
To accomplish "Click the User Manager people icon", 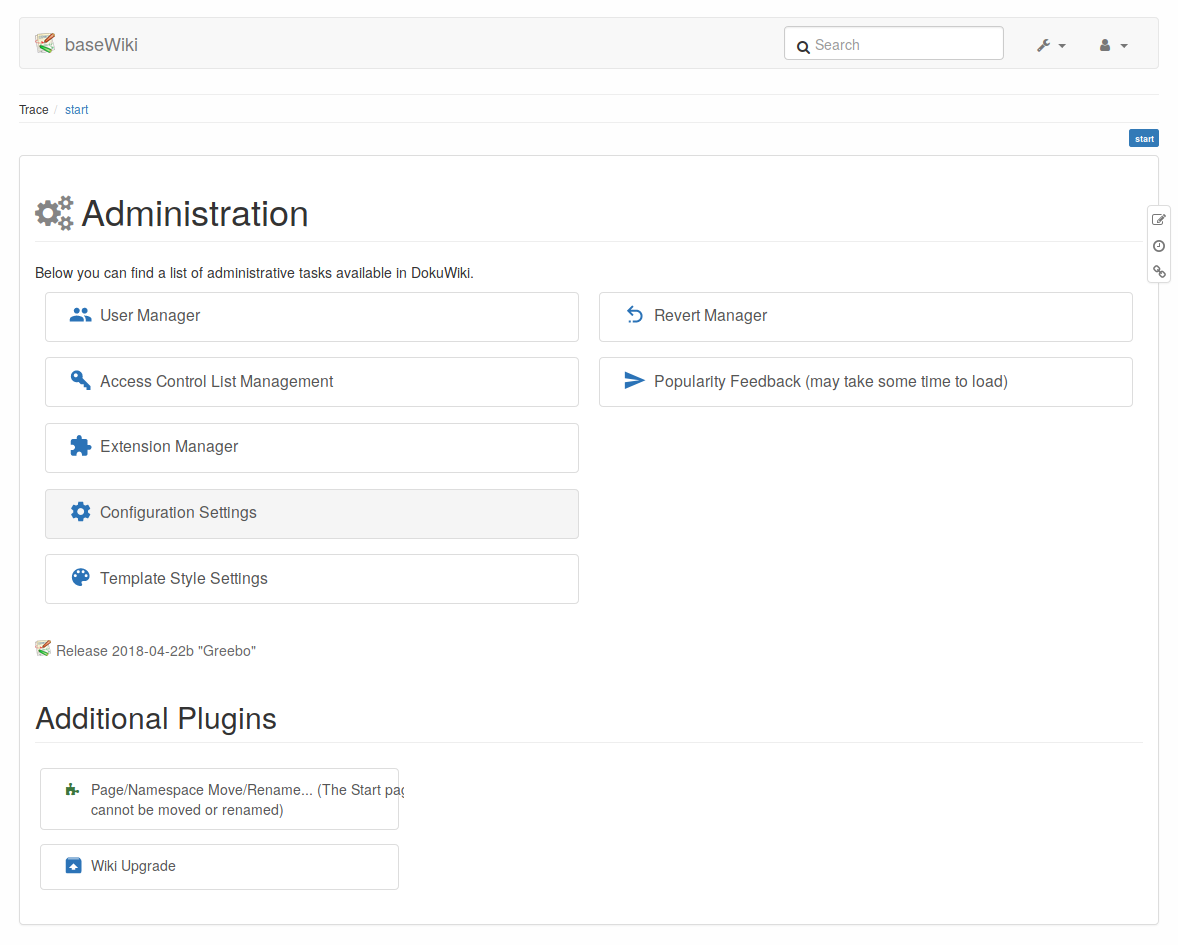I will point(80,315).
